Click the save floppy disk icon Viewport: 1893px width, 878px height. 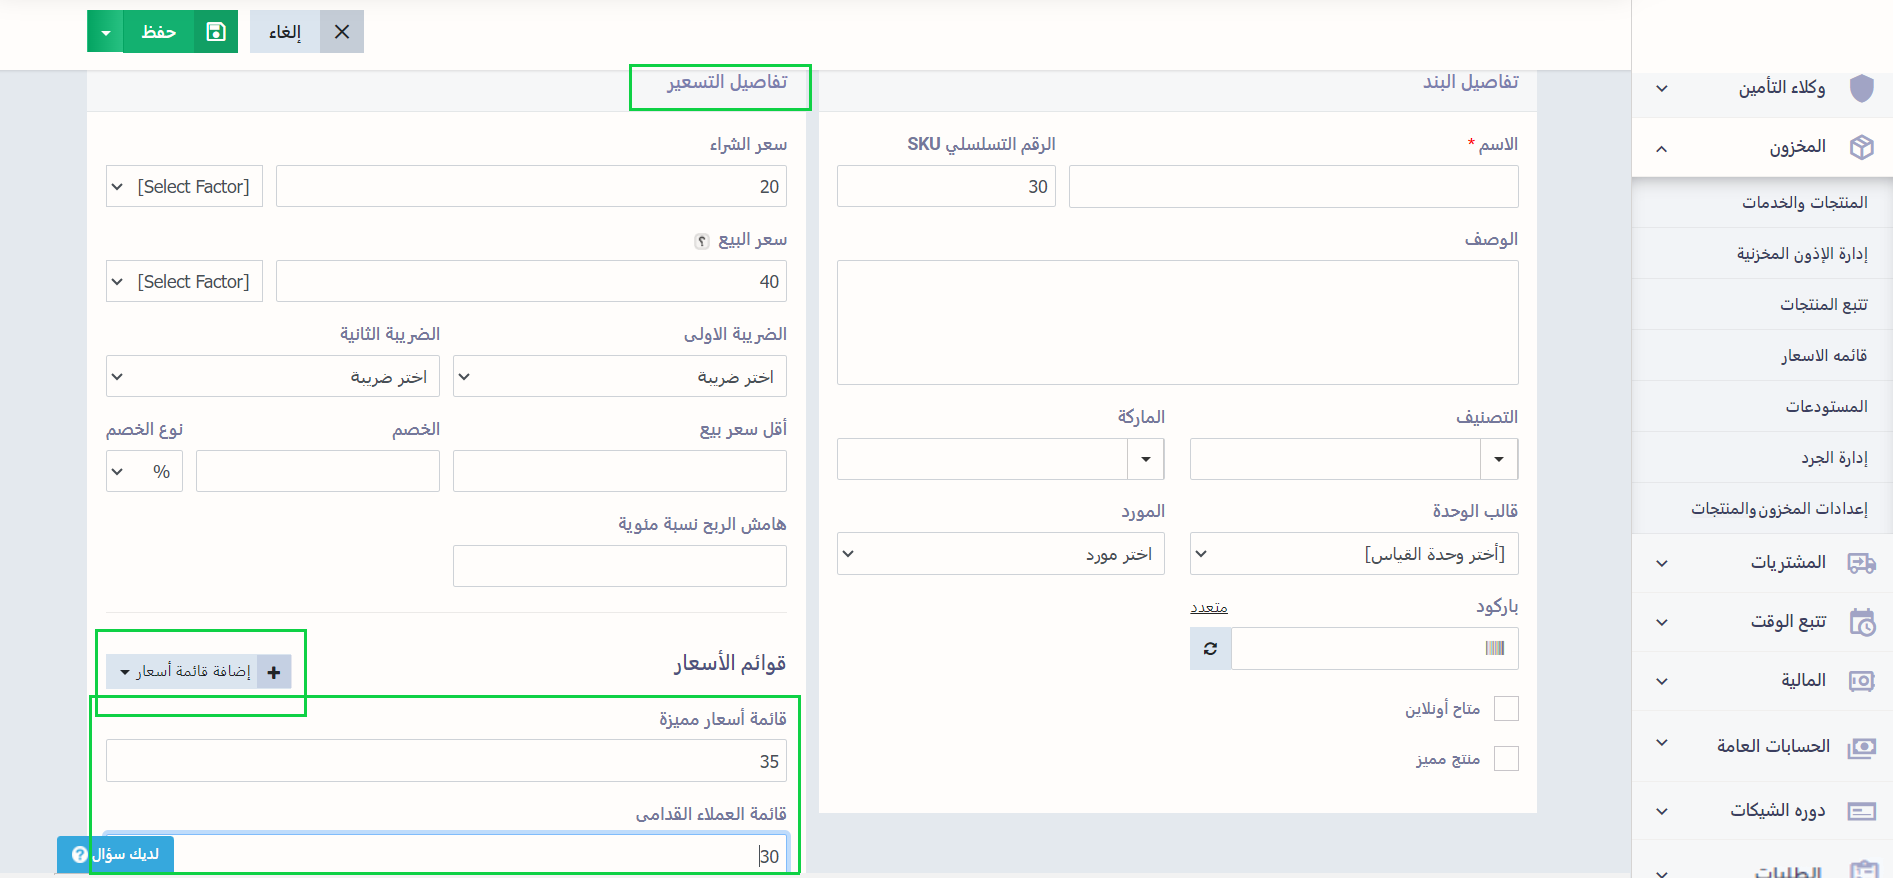point(216,32)
